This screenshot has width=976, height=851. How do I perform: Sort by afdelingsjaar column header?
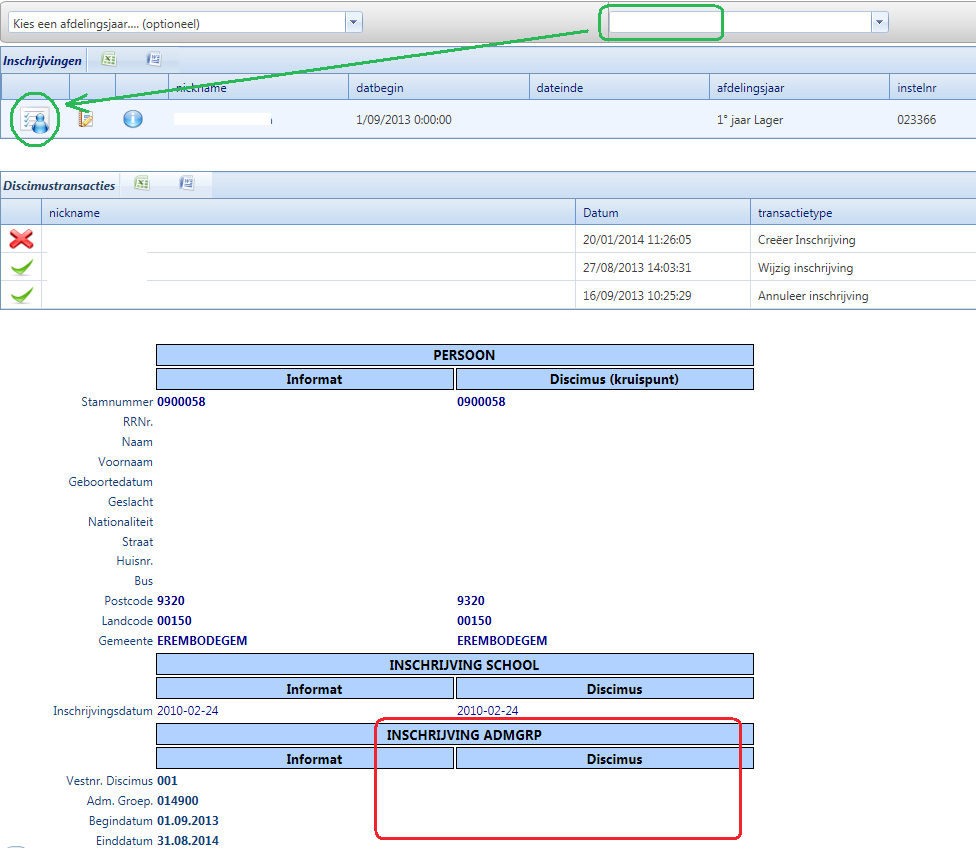(797, 88)
